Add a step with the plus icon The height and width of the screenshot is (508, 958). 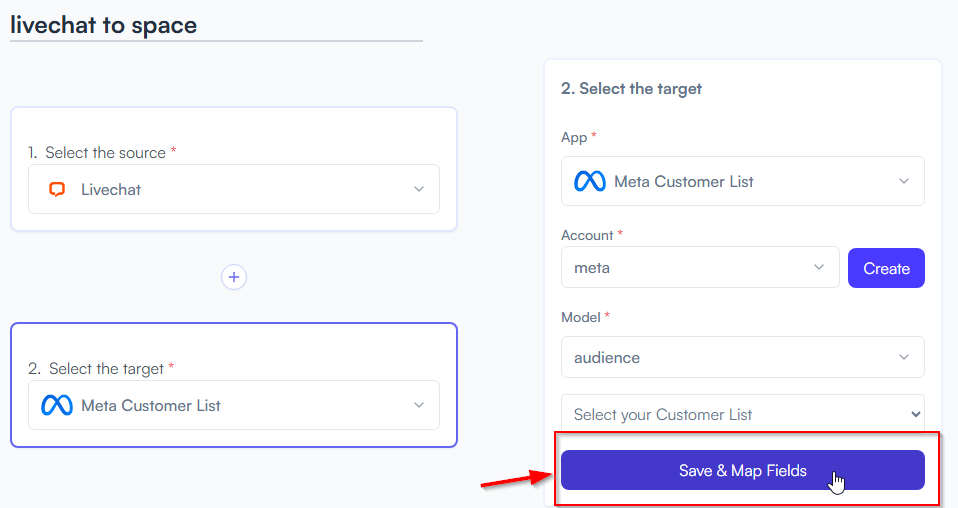point(234,277)
